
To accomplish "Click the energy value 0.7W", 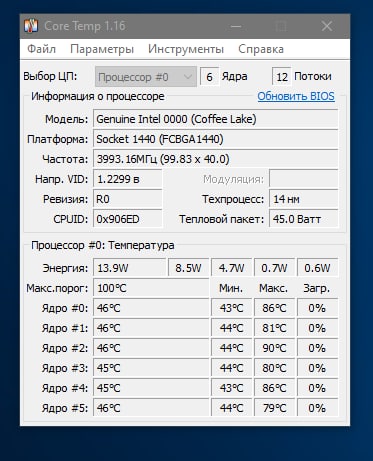I will pyautogui.click(x=274, y=268).
